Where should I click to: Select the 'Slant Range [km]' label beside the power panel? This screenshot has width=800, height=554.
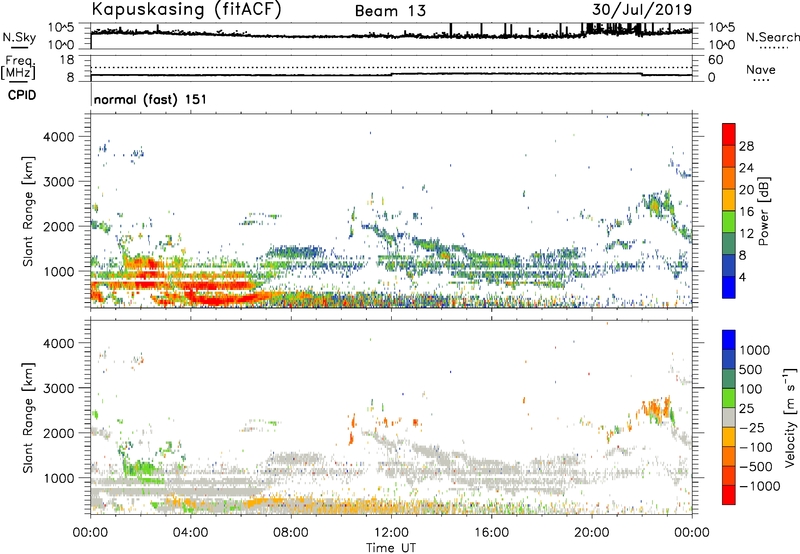click(x=28, y=211)
